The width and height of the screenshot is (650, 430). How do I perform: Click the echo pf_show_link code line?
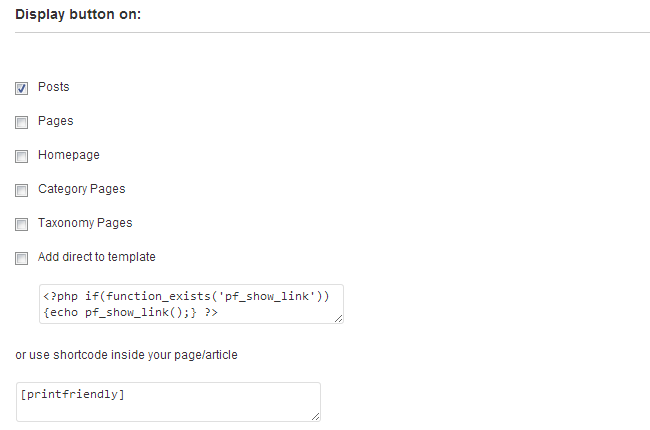(x=130, y=312)
